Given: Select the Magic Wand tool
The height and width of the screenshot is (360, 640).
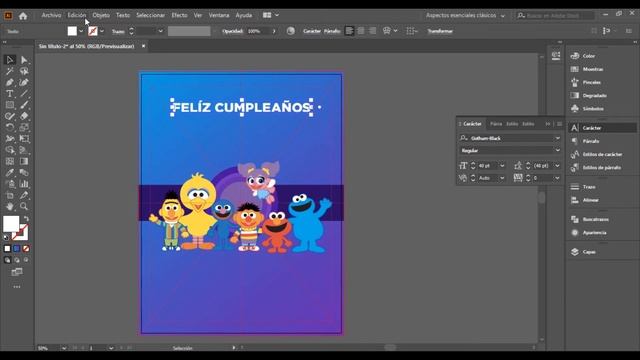Looking at the screenshot, I should (x=10, y=71).
